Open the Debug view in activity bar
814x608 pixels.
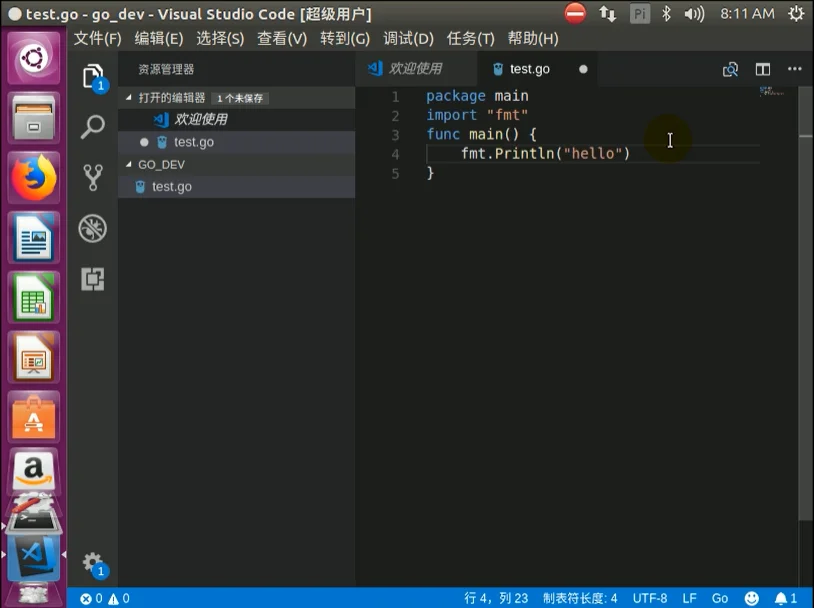pos(93,228)
